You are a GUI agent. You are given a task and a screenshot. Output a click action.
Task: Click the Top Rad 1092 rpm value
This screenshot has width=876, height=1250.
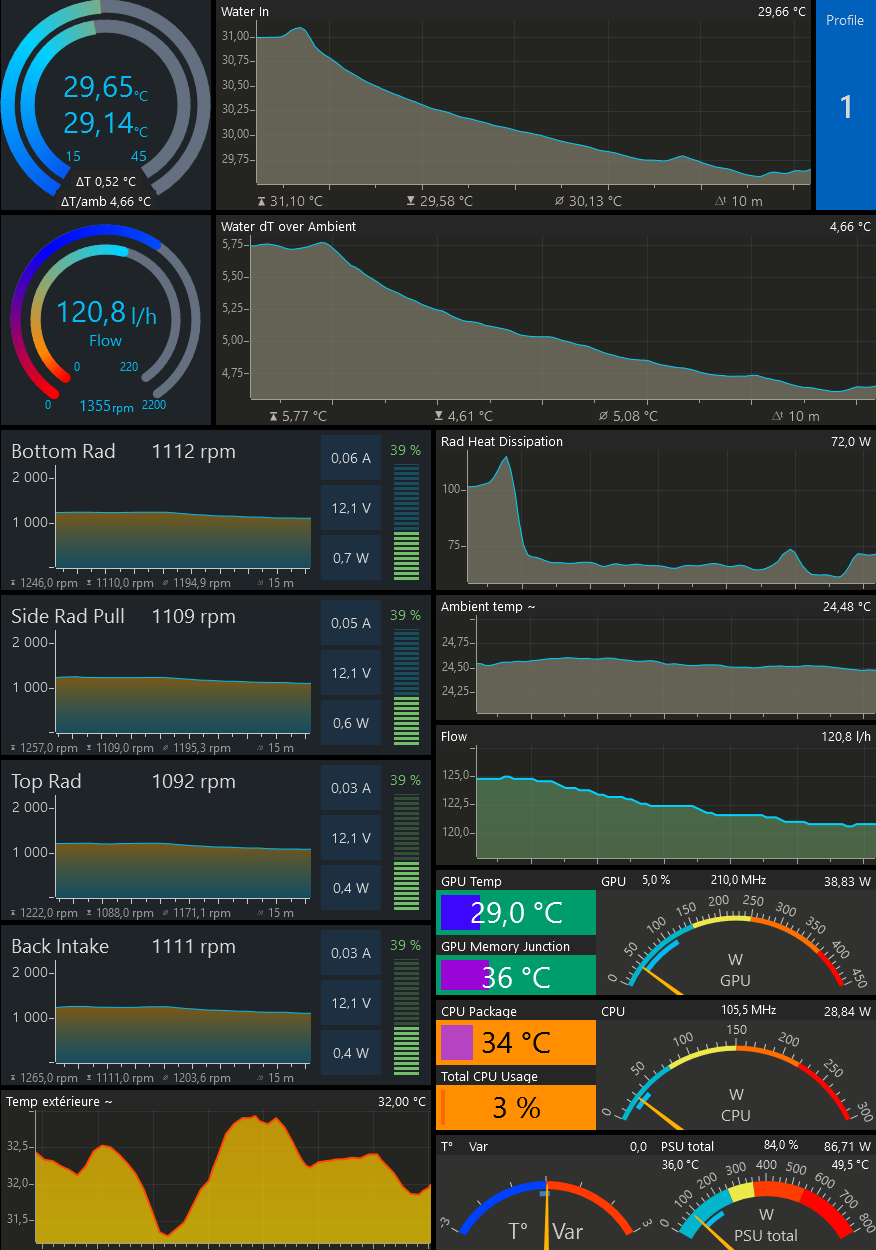point(194,781)
